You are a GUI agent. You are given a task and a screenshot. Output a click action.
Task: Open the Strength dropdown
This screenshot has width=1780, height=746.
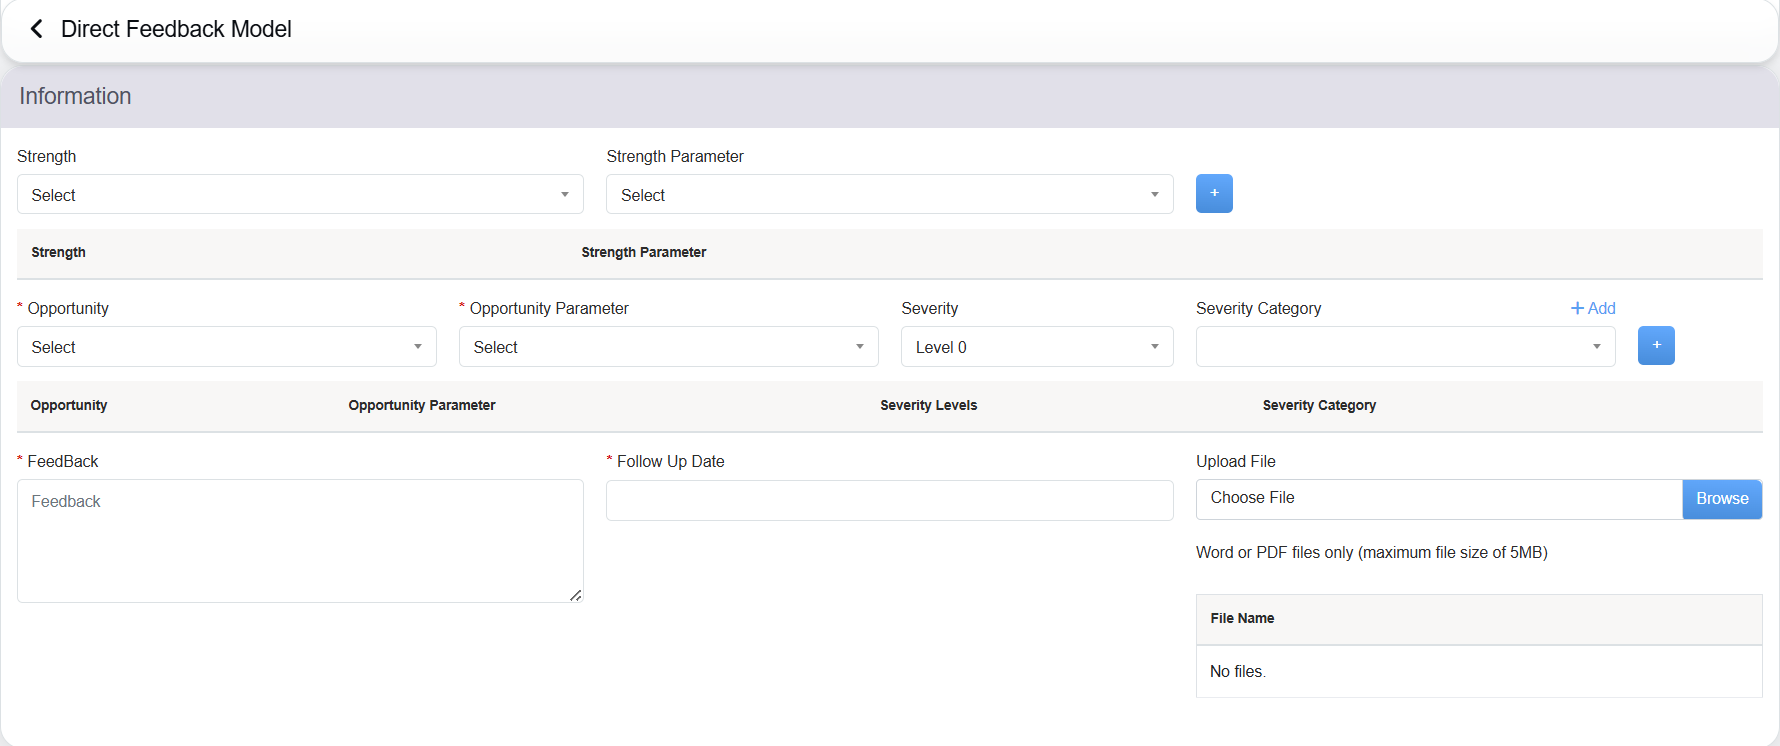click(x=300, y=195)
